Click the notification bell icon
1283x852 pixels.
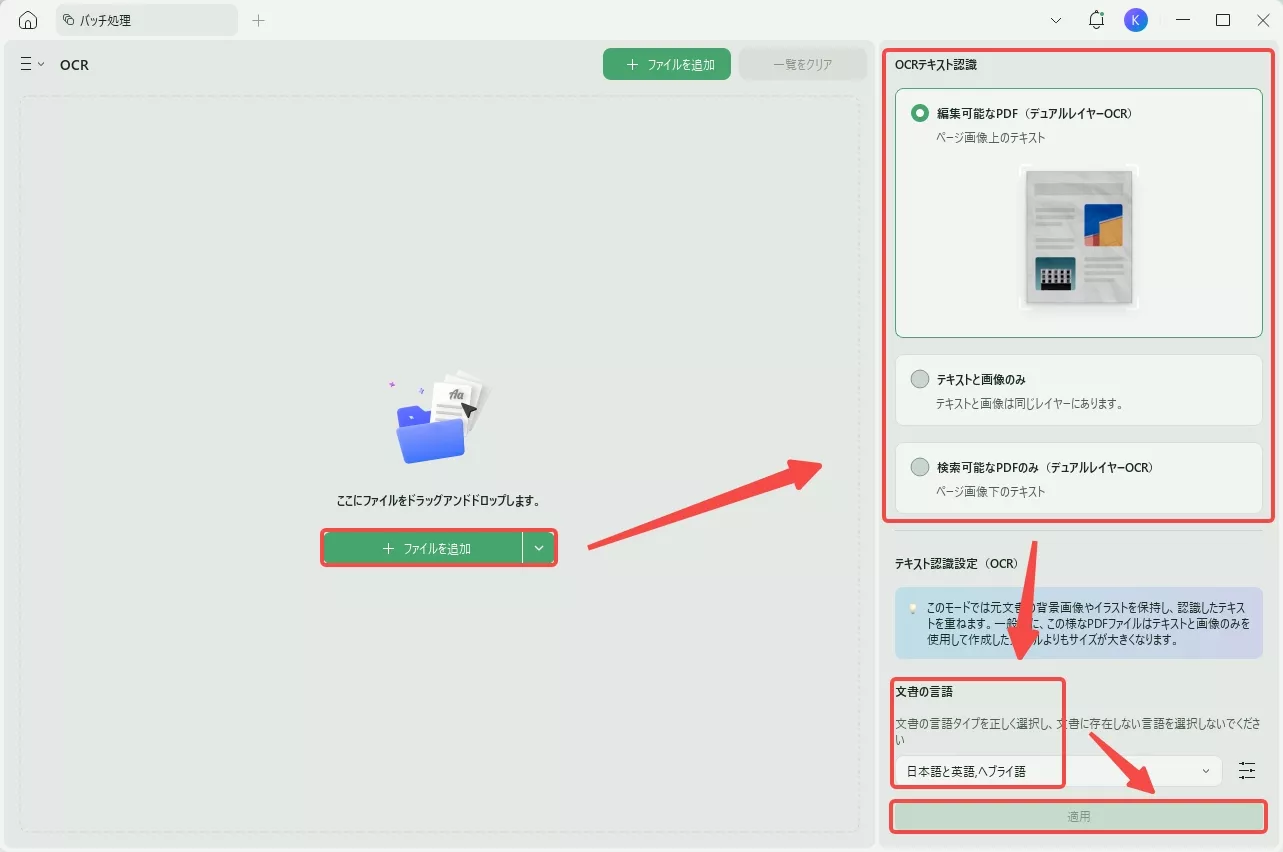pos(1095,19)
